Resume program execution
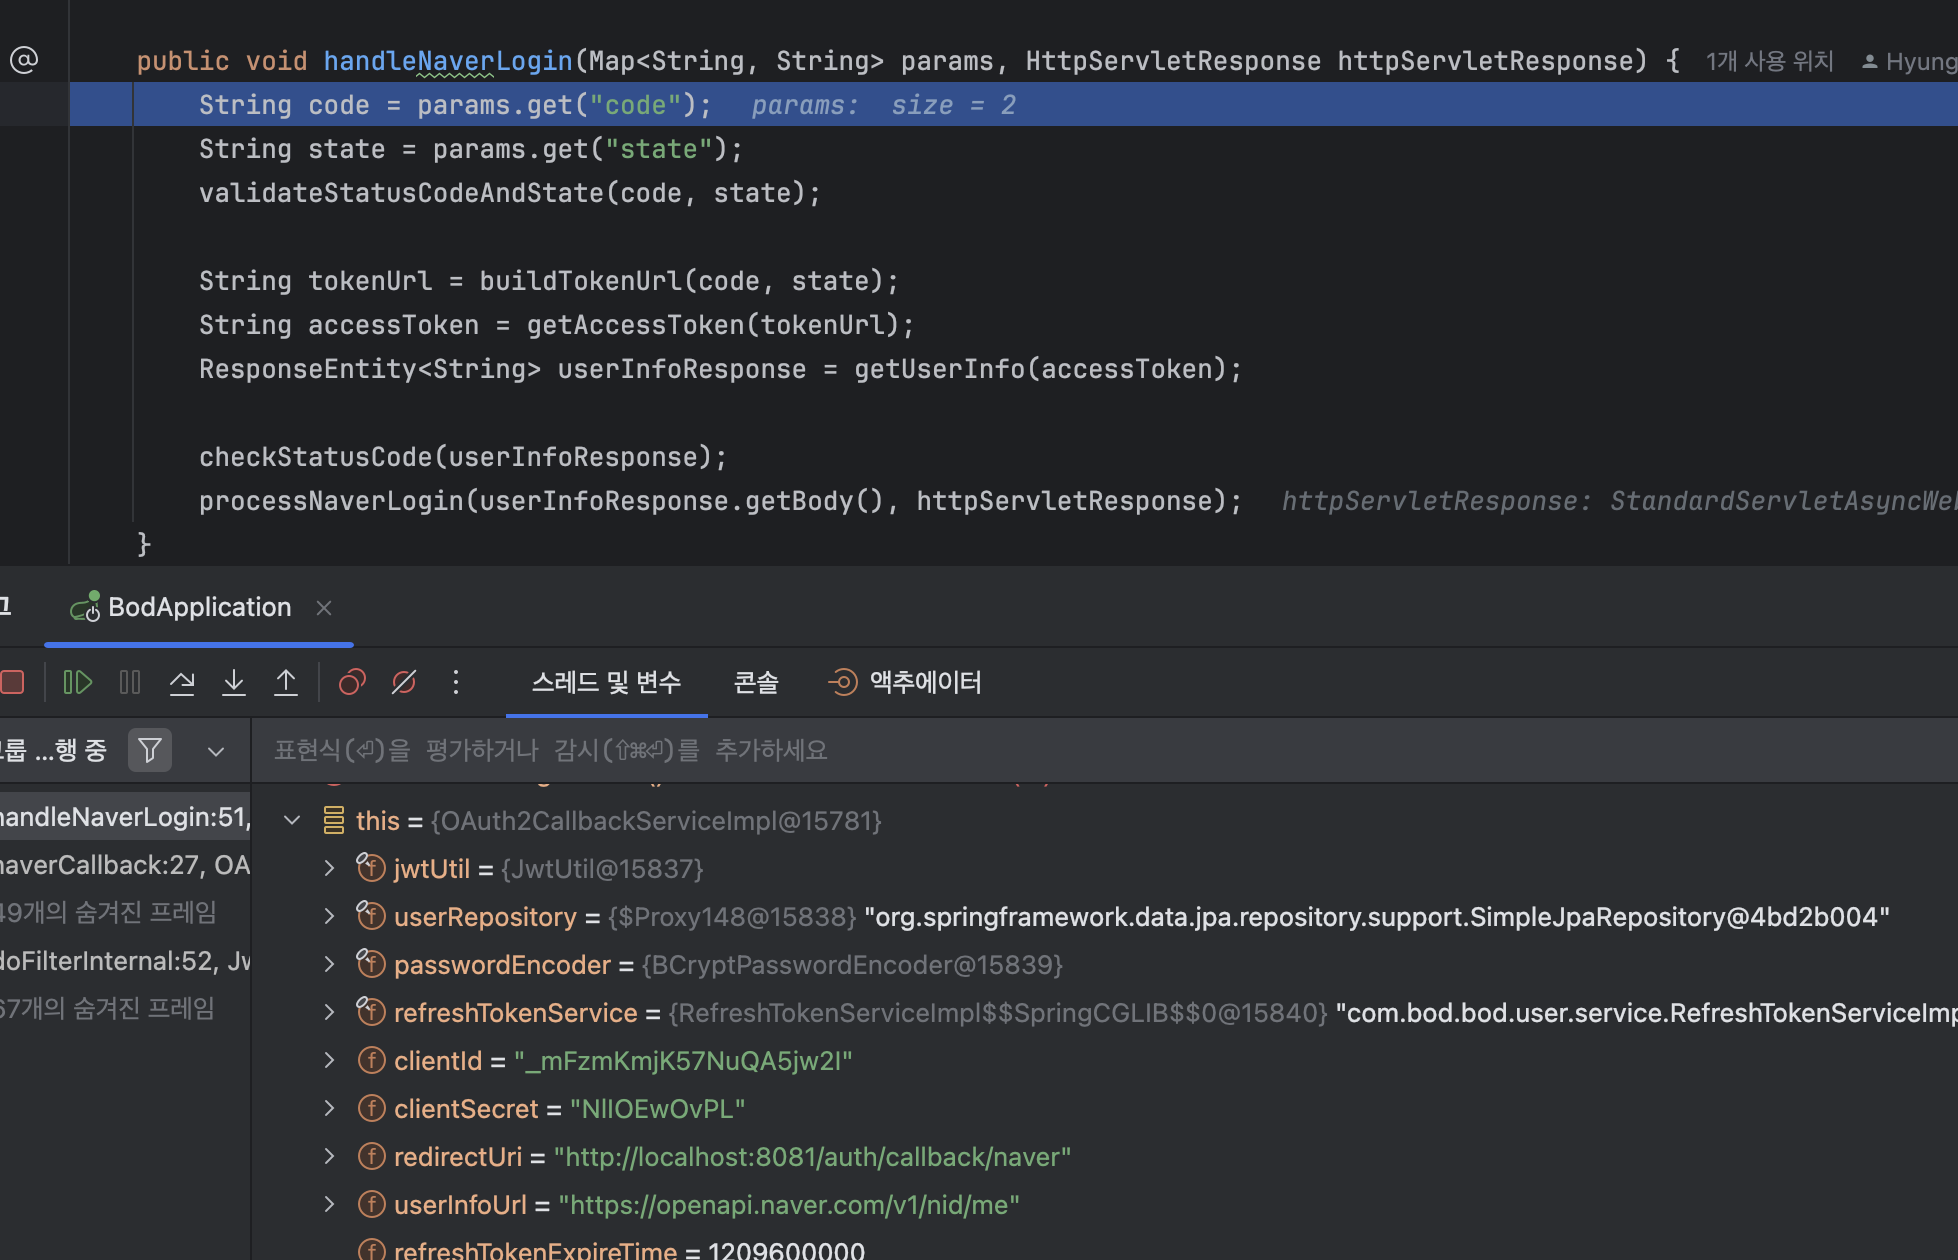 (77, 682)
